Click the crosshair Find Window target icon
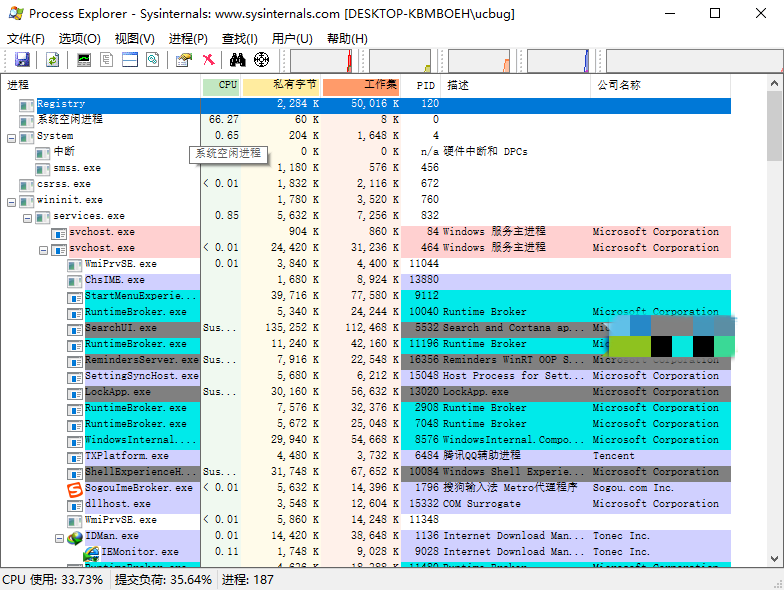 click(x=262, y=60)
